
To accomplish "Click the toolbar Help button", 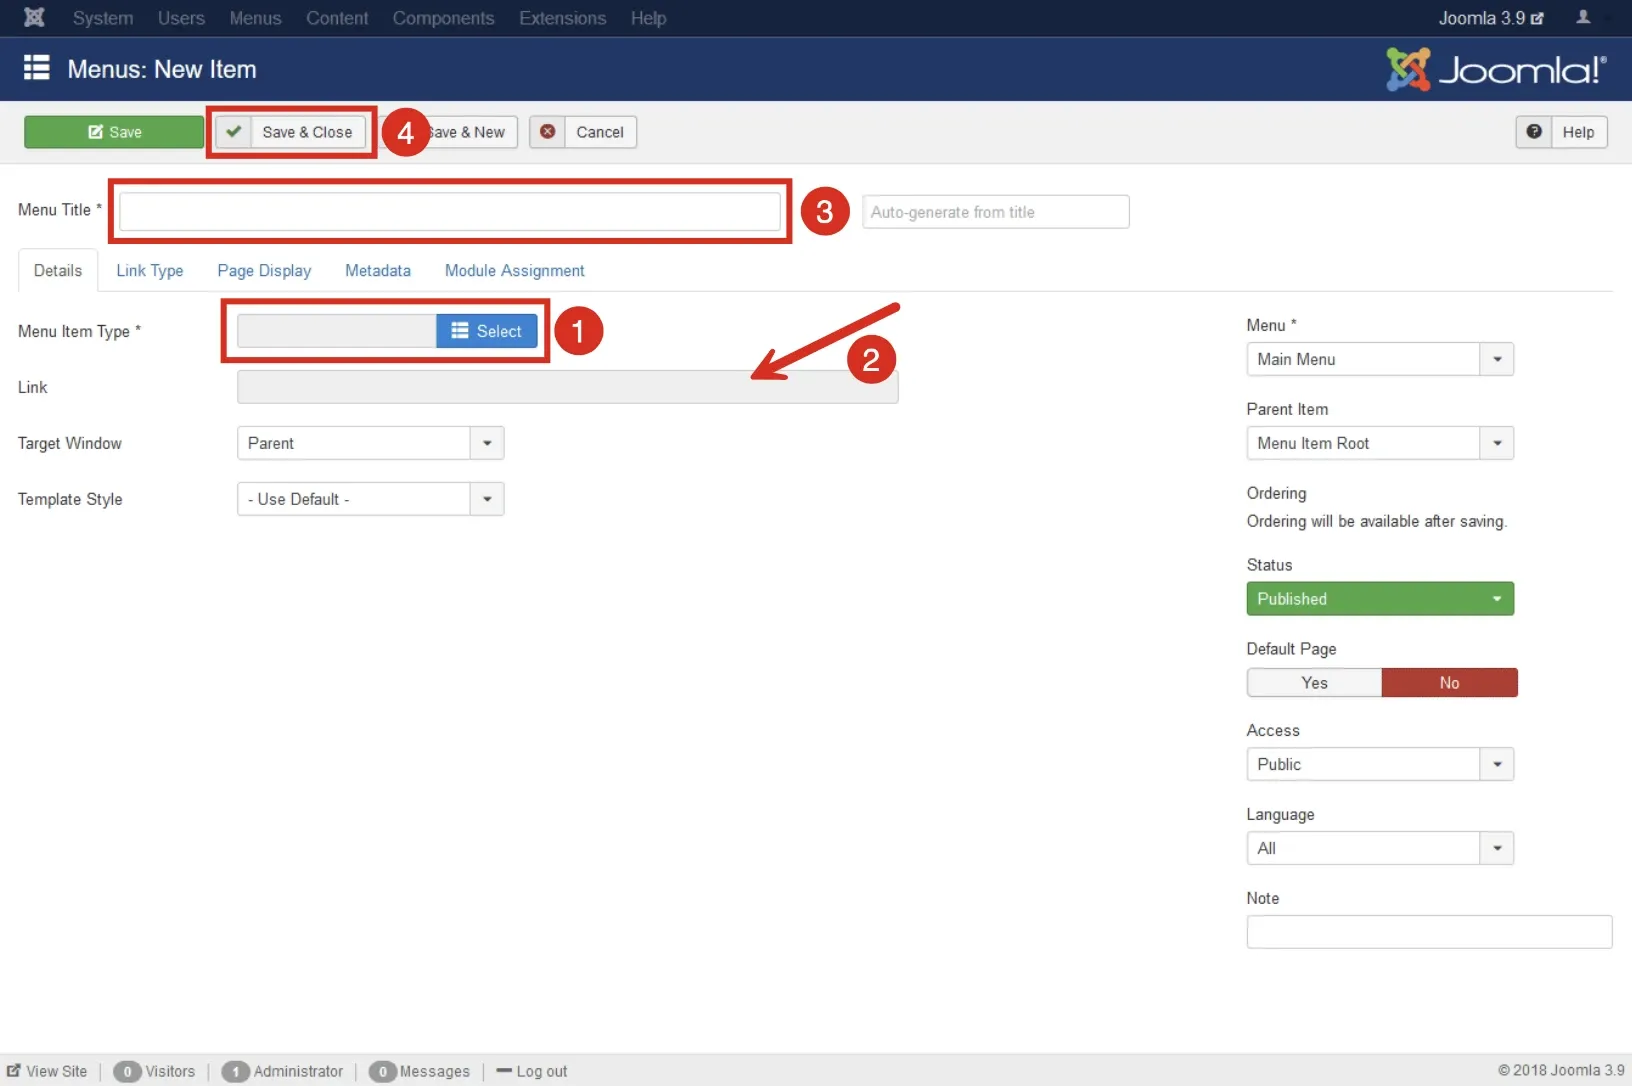I will click(1561, 132).
